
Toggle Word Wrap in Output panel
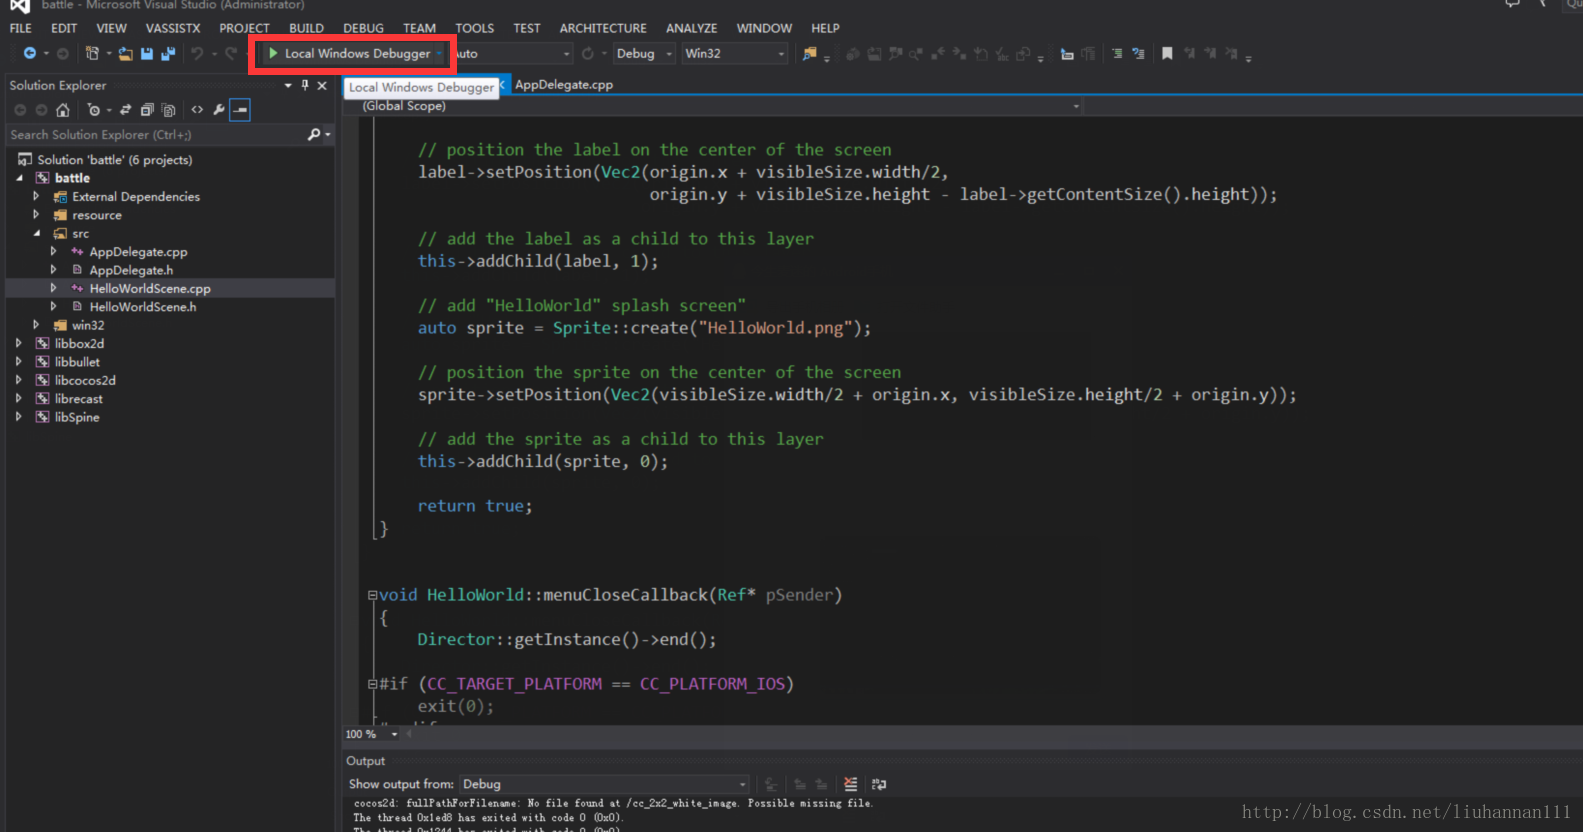[879, 784]
